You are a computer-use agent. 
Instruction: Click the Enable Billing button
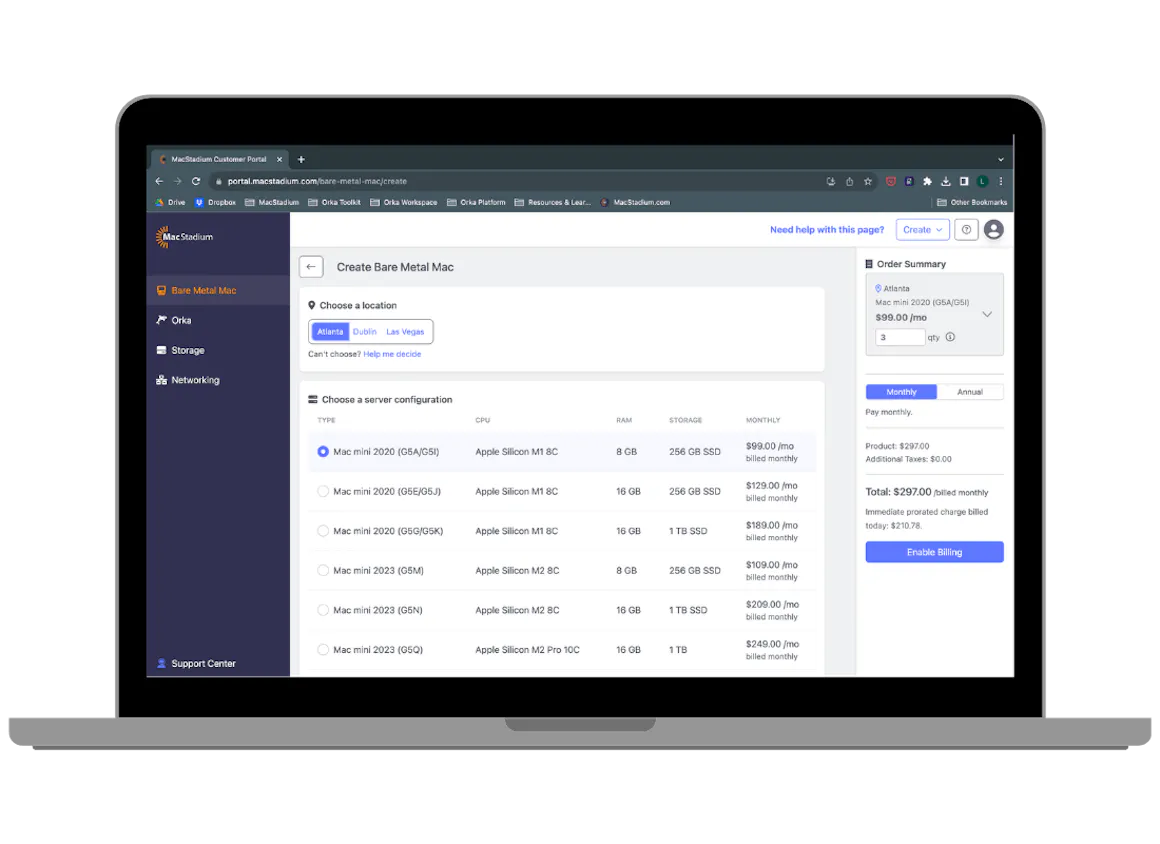[934, 552]
